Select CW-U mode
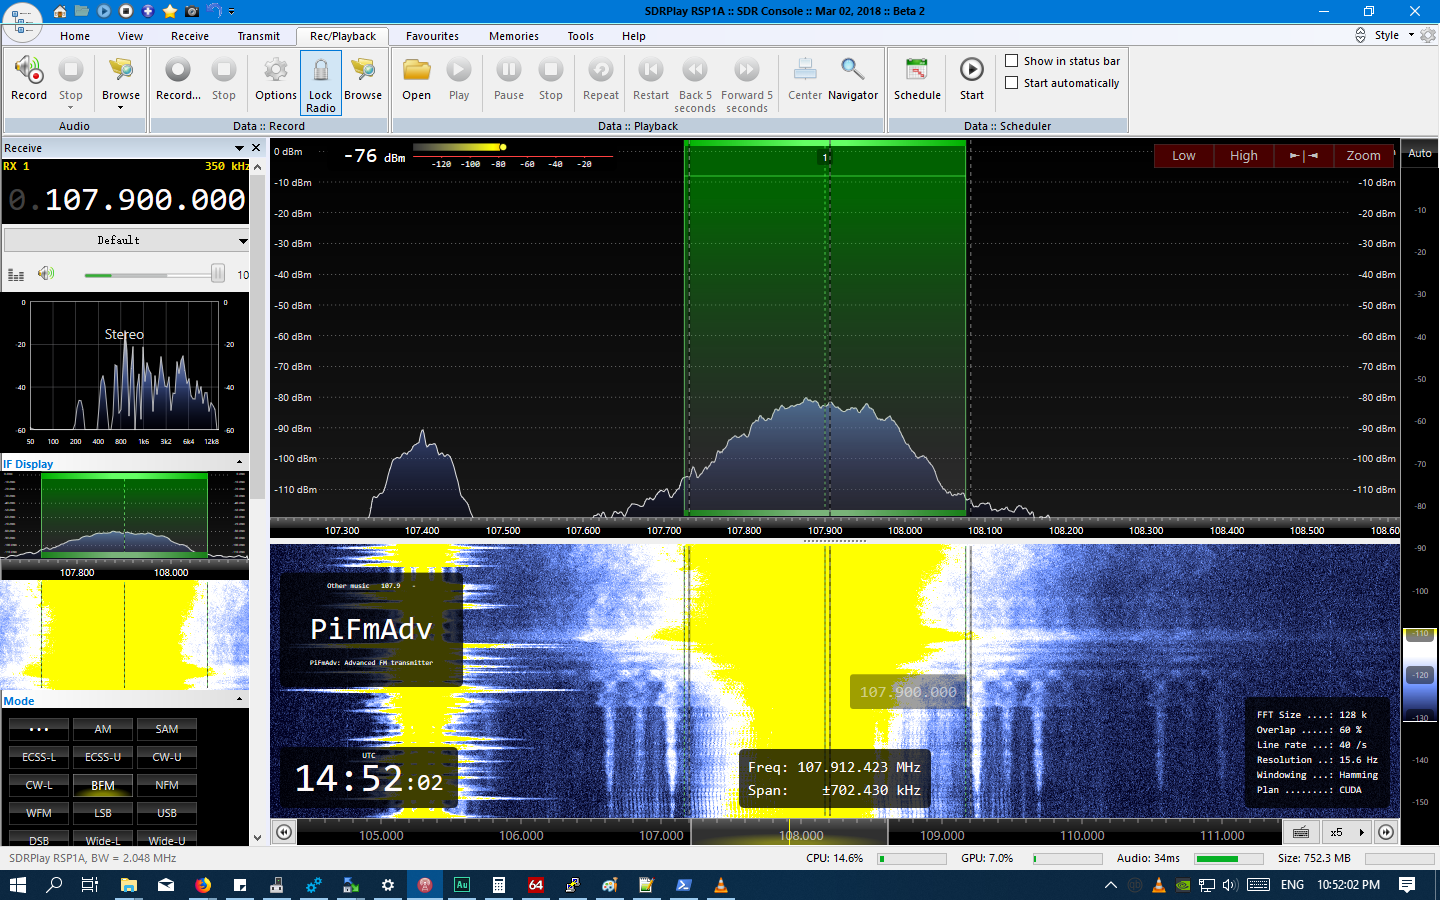This screenshot has width=1440, height=900. (x=167, y=757)
